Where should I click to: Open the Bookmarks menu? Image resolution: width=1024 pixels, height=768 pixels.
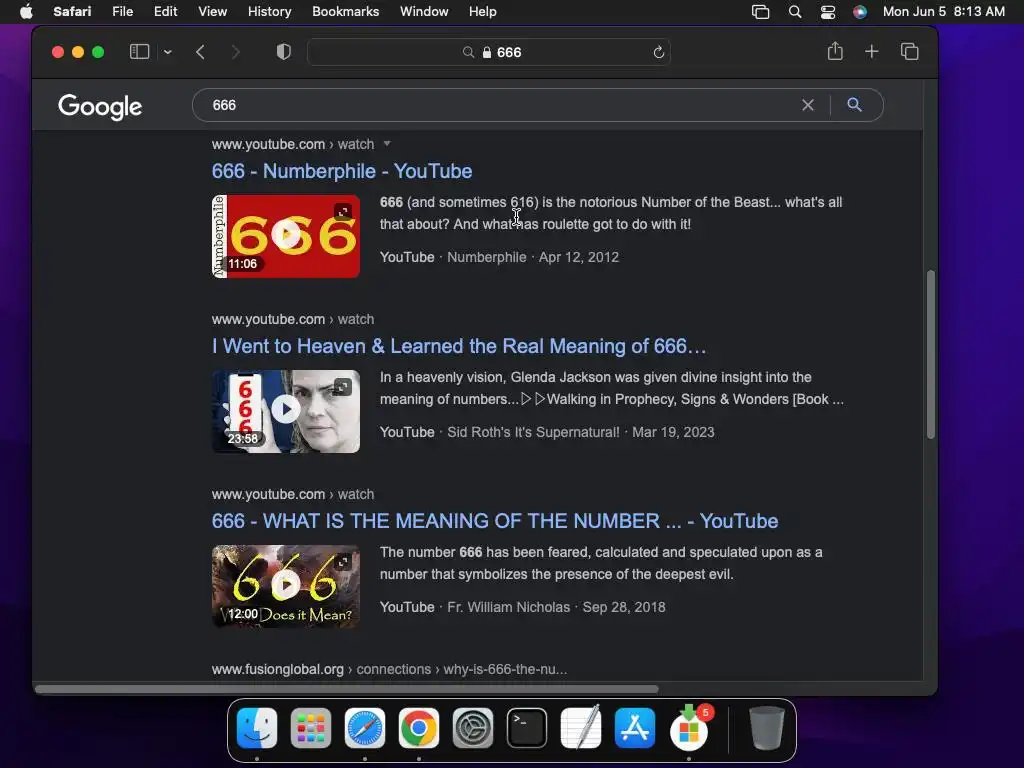pos(345,11)
